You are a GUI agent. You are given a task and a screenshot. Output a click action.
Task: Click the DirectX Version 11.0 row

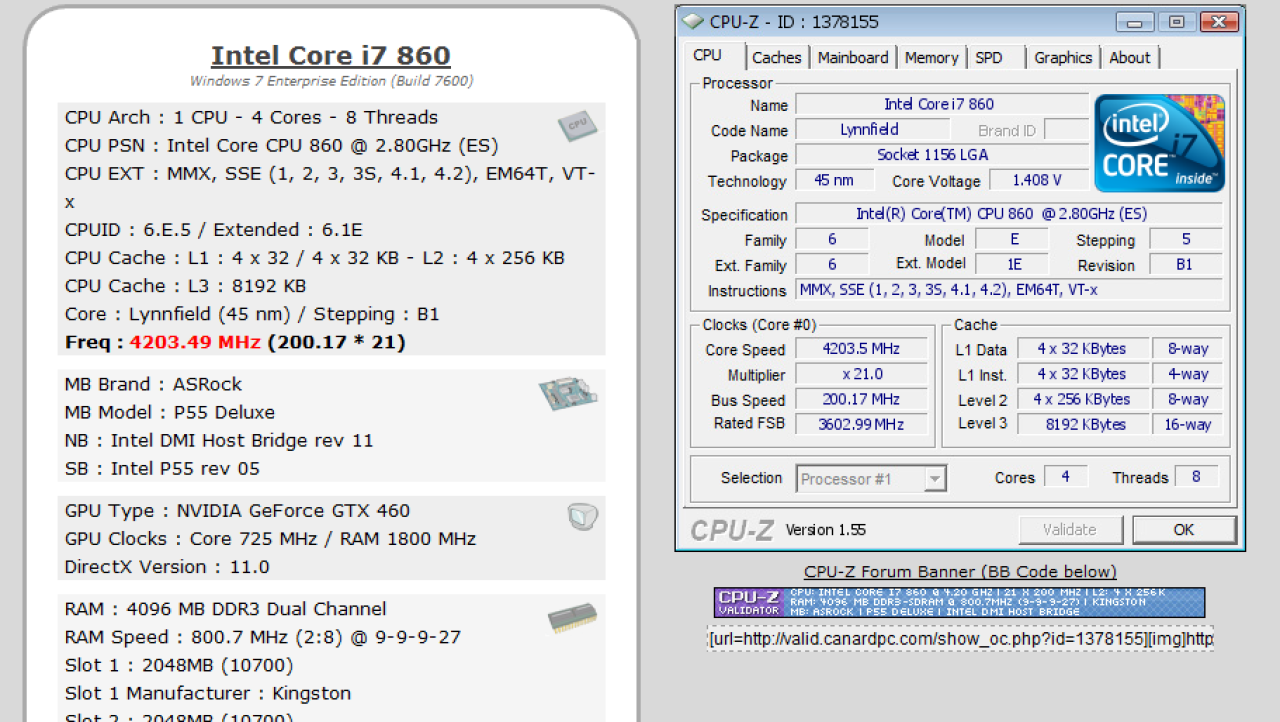(168, 566)
